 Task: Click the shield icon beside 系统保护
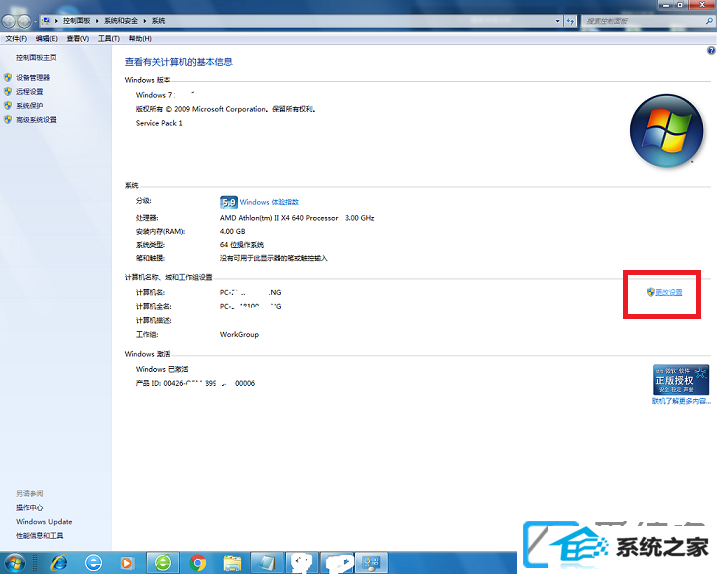tap(8, 106)
